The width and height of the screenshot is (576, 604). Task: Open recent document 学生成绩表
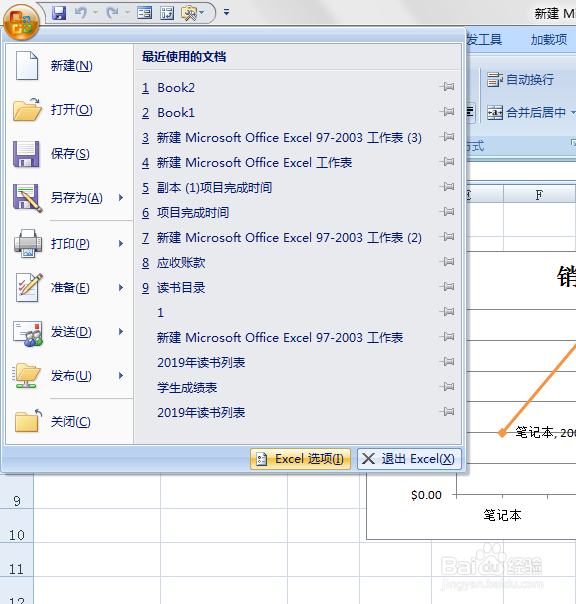pyautogui.click(x=187, y=388)
